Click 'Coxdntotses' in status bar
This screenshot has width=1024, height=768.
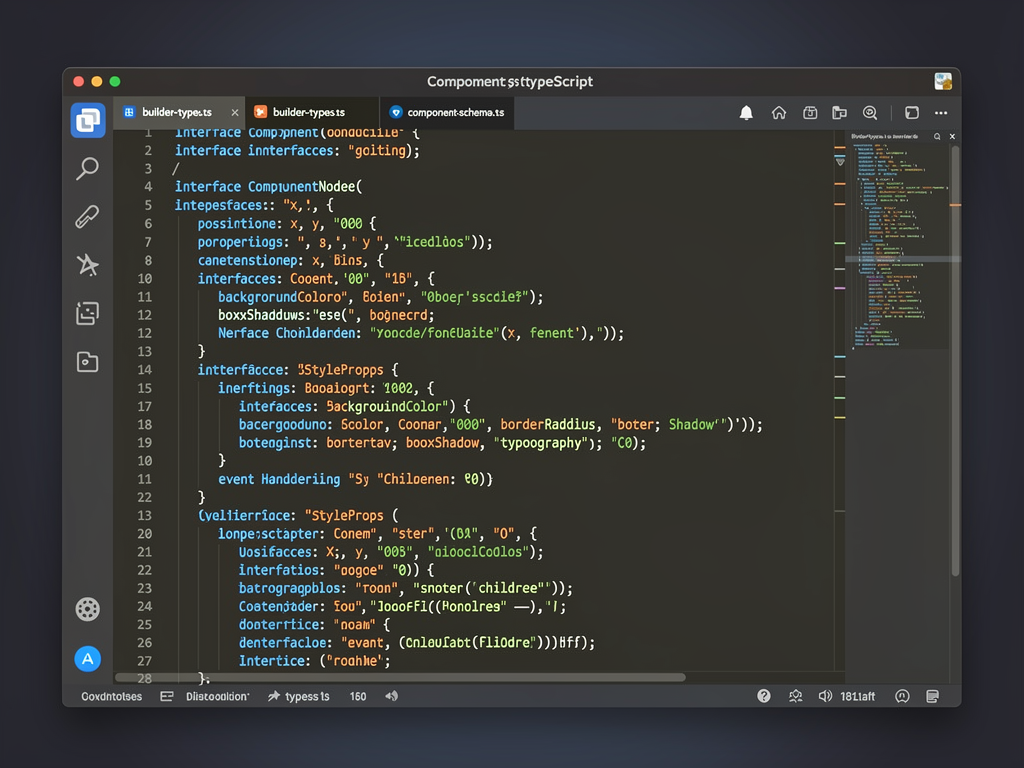(x=112, y=697)
